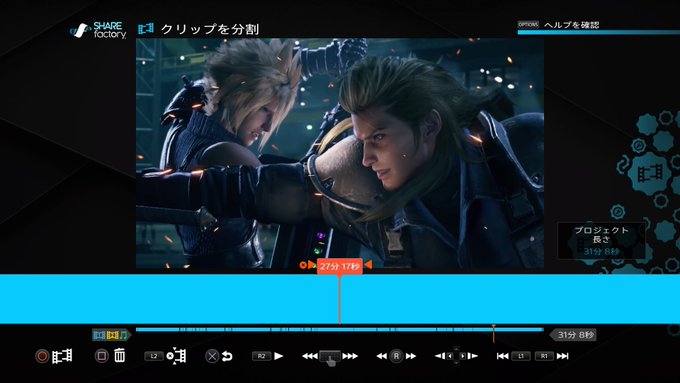Click triple rewind arrows left of touchpad
The height and width of the screenshot is (383, 680).
(x=310, y=356)
